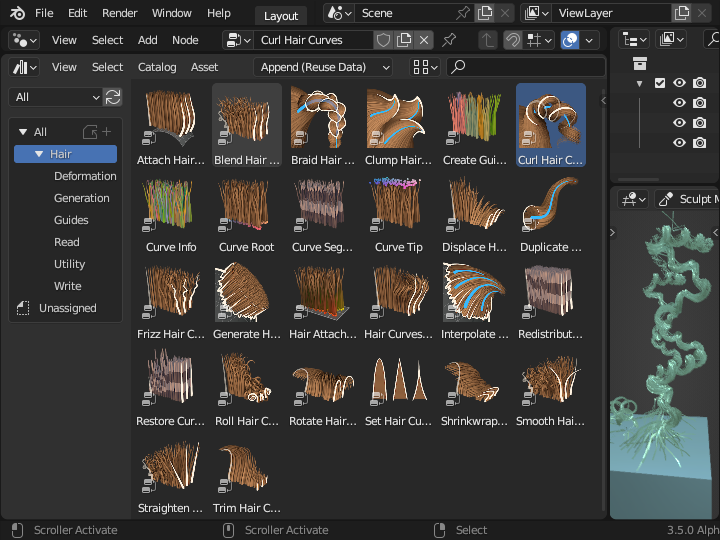Toggle the node tree pin icon

449,40
